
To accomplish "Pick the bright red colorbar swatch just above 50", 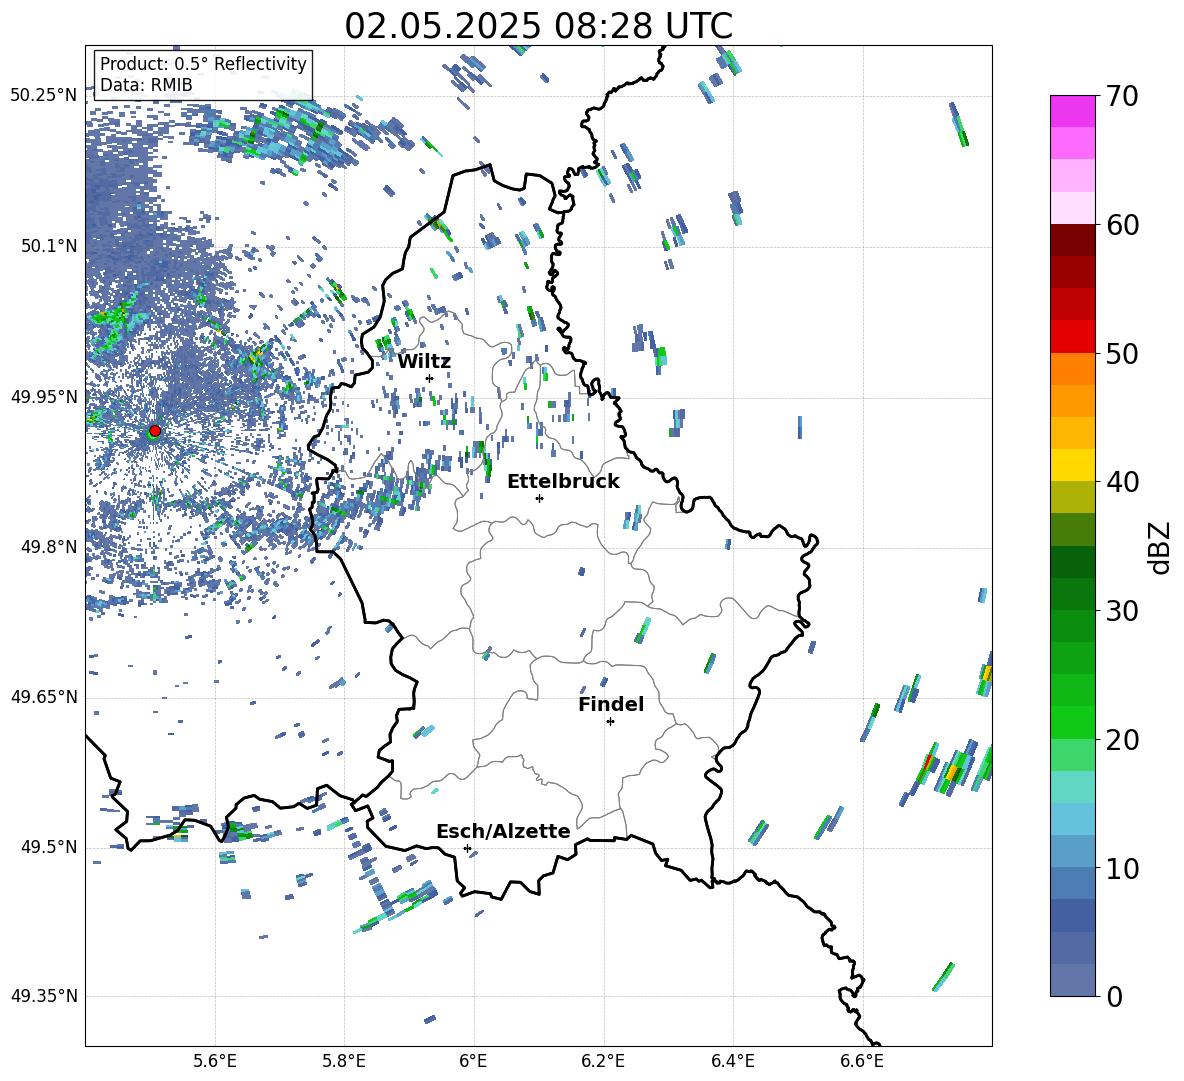I will pyautogui.click(x=1072, y=337).
